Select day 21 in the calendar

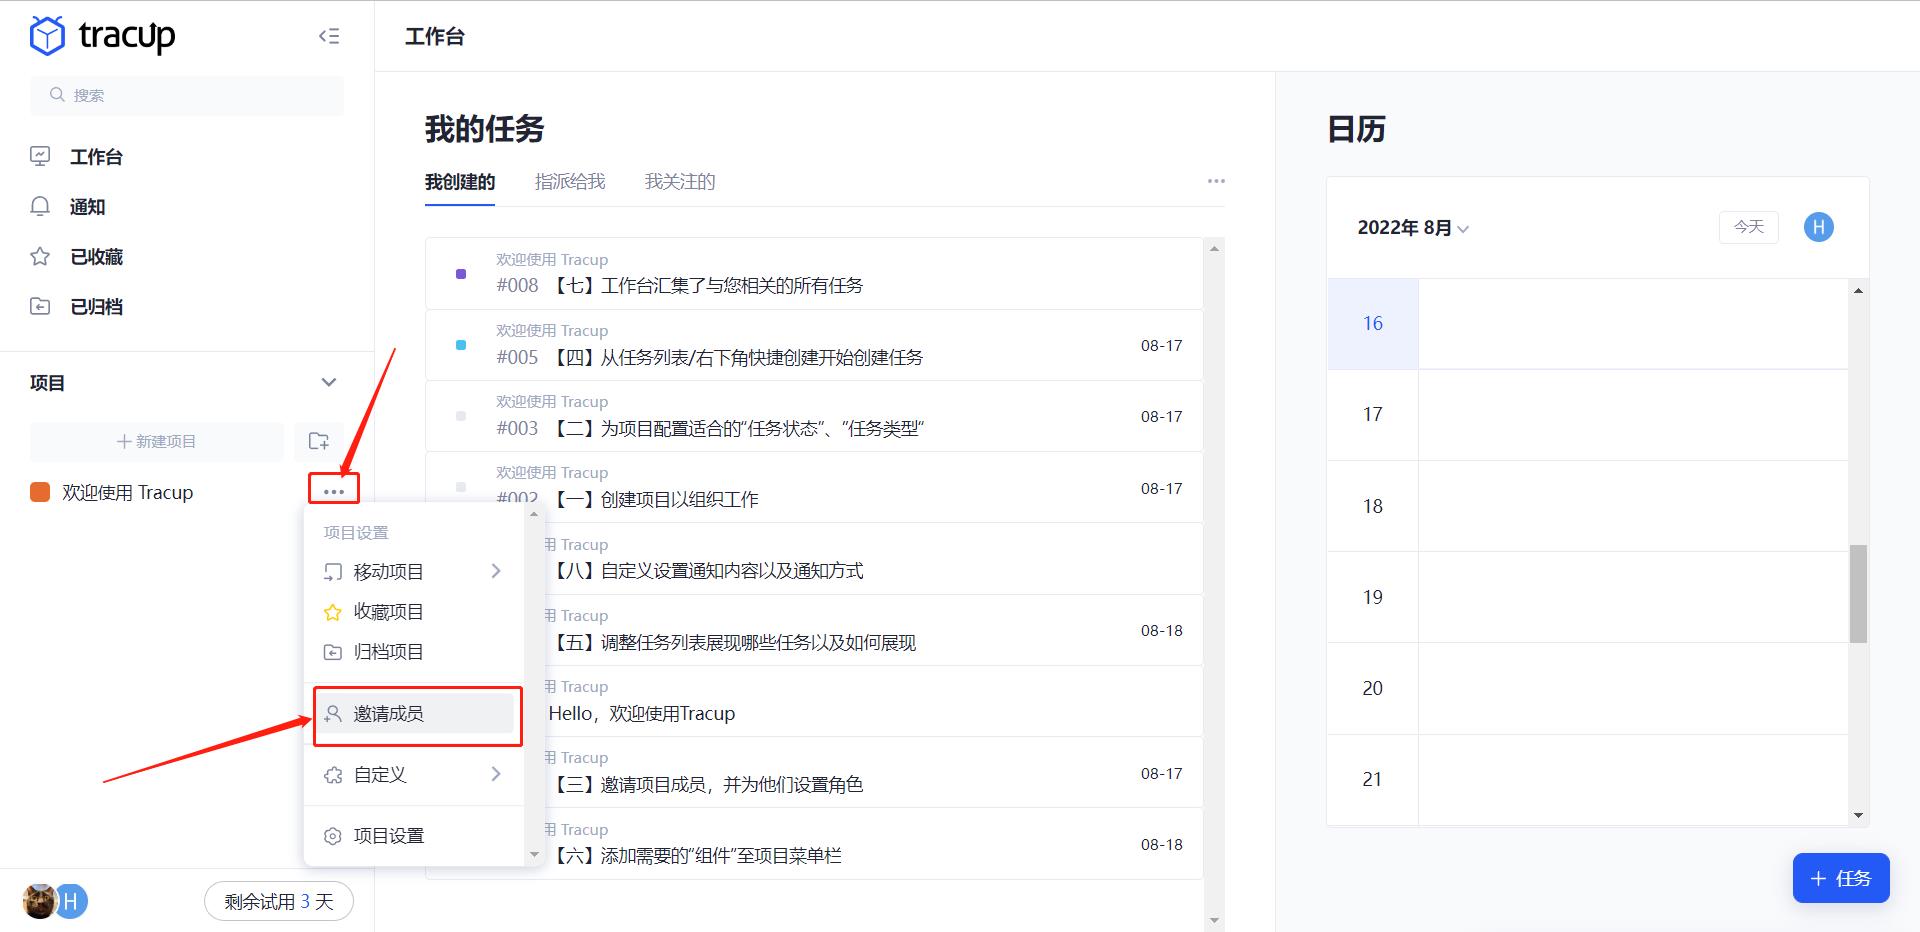(x=1373, y=779)
